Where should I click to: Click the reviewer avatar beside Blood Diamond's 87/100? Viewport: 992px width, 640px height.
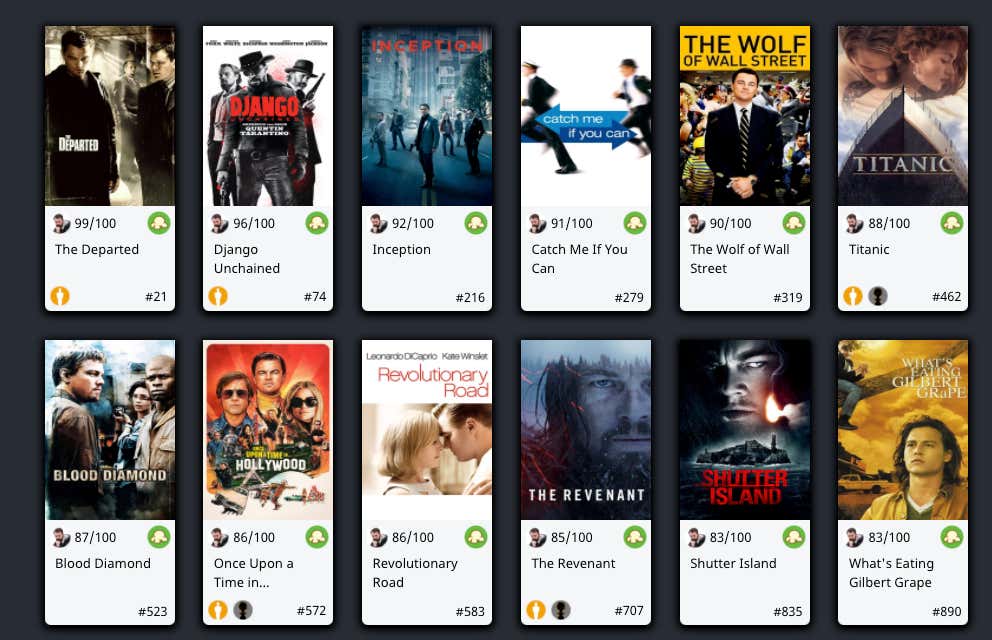tap(61, 537)
